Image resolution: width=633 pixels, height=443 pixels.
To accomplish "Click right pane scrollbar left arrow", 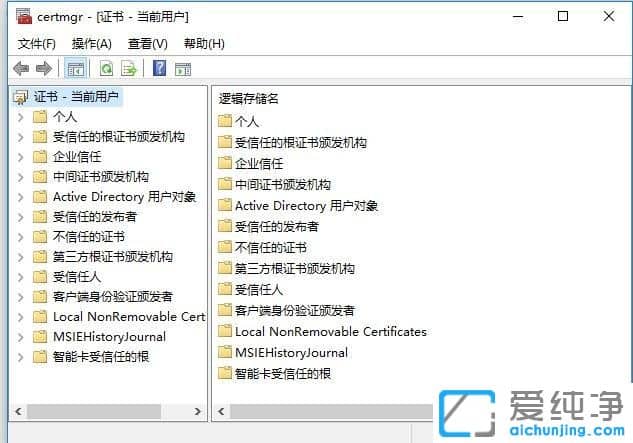I will tap(221, 412).
